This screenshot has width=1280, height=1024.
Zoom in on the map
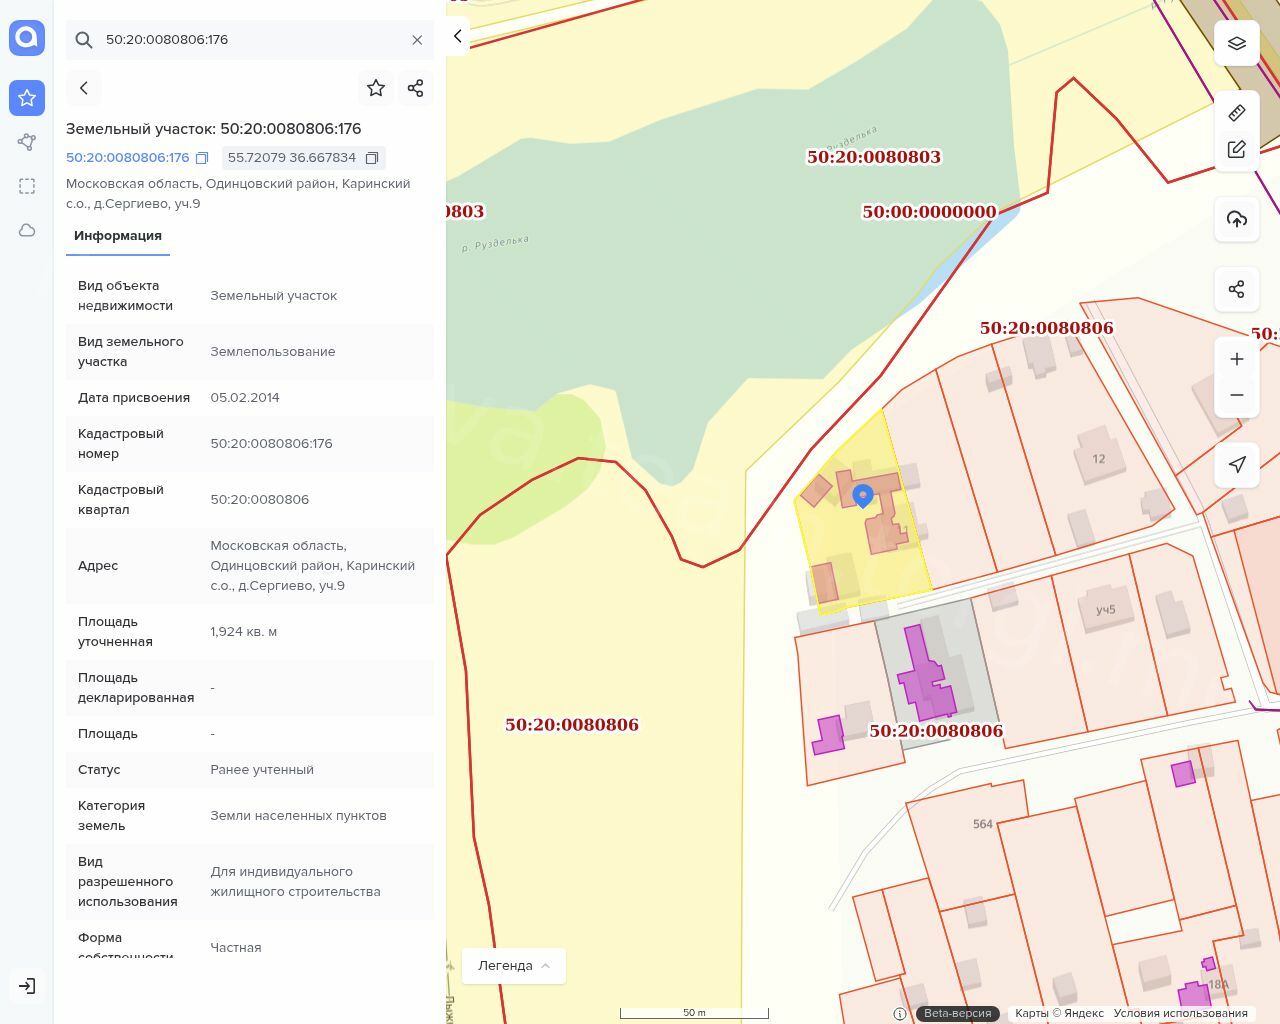click(x=1236, y=359)
